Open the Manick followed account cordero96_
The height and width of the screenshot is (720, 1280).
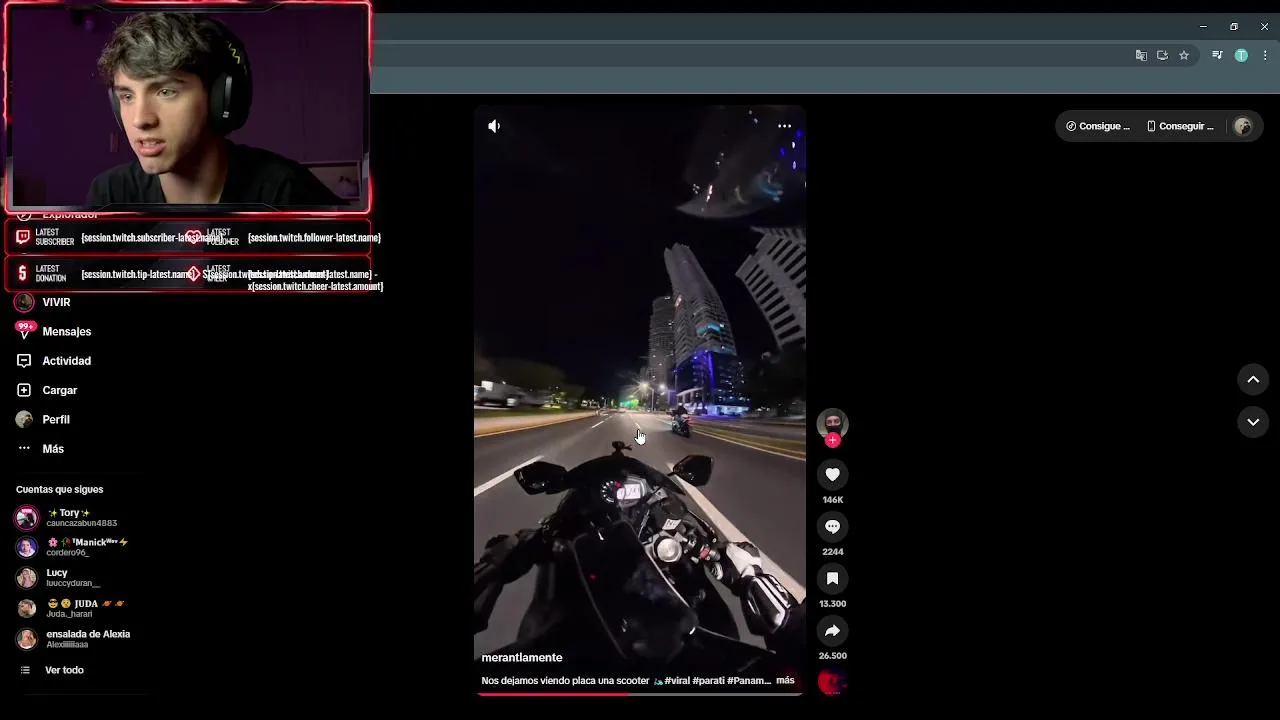pyautogui.click(x=80, y=547)
